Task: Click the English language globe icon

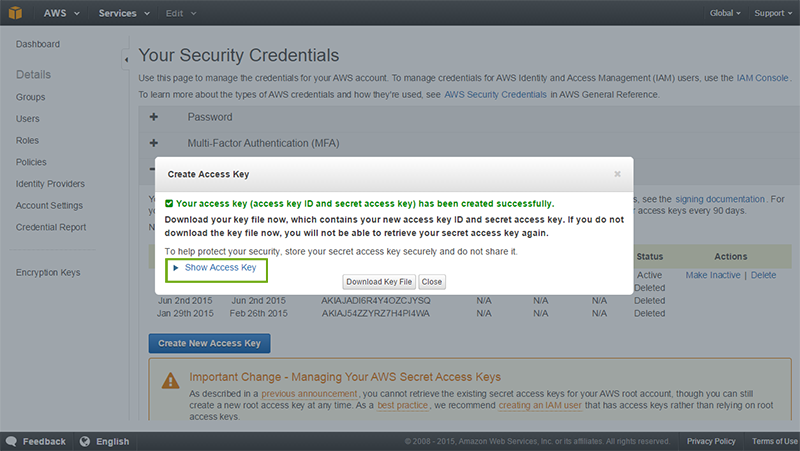Action: [x=85, y=441]
